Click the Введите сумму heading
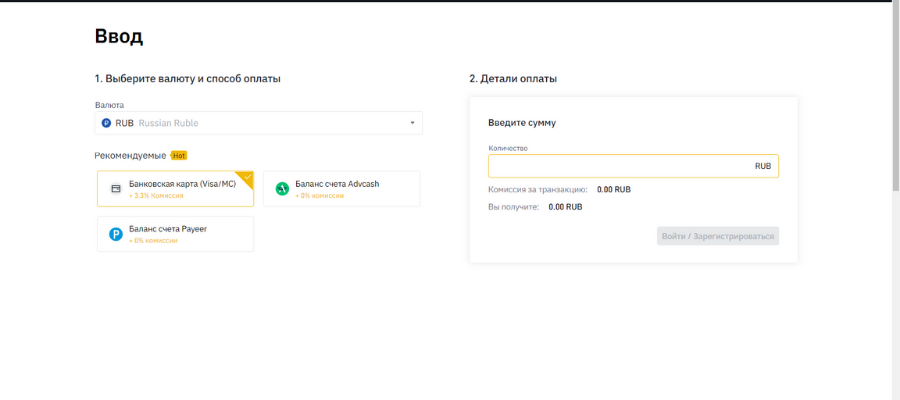The width and height of the screenshot is (900, 400). 522,123
